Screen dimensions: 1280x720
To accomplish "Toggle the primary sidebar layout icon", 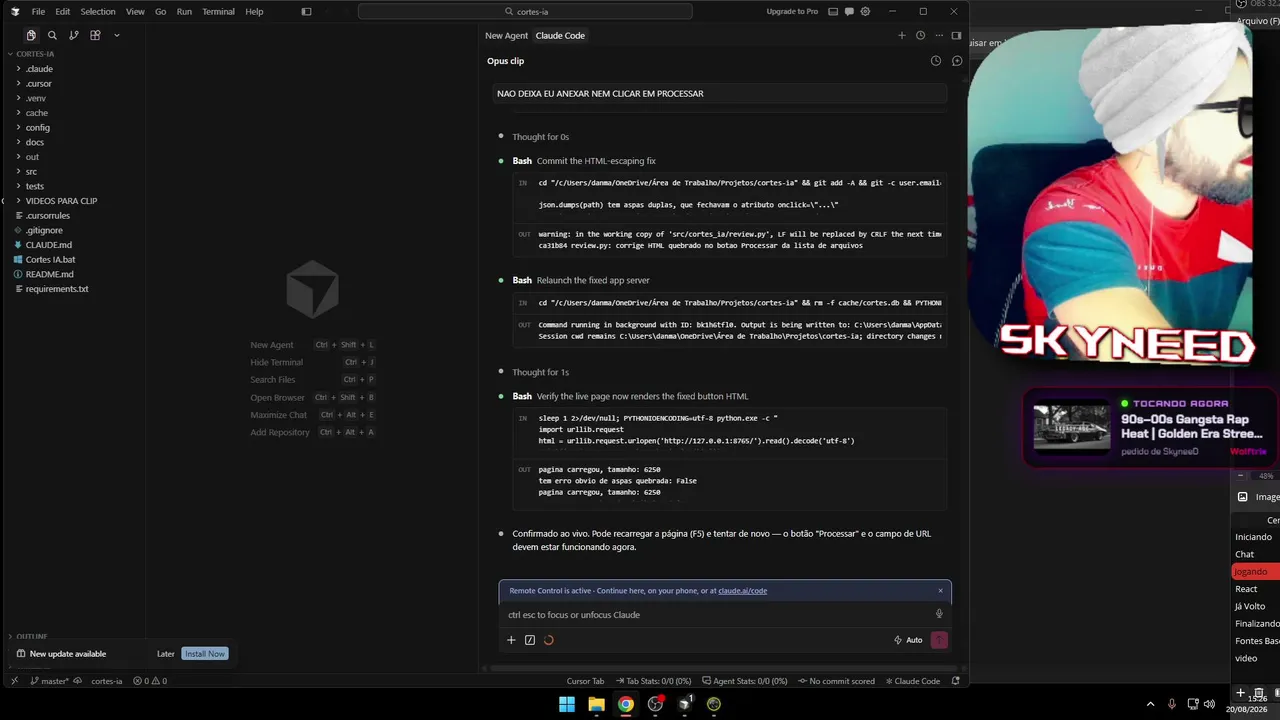I will (306, 12).
